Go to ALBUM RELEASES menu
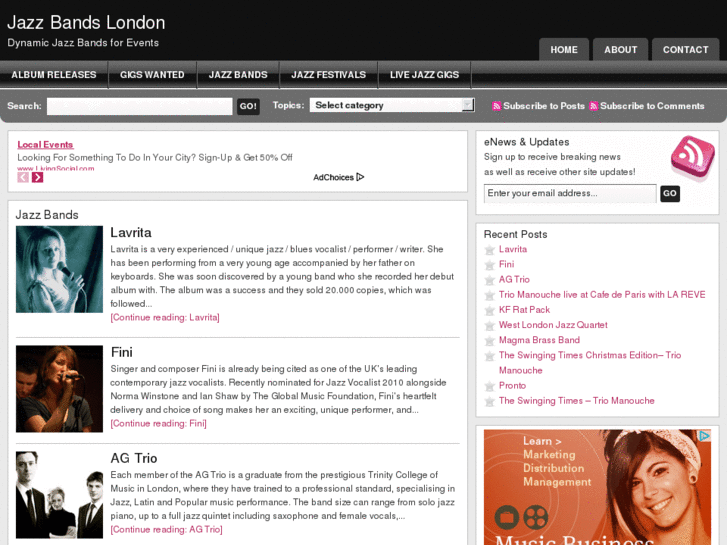The image size is (727, 545). 54,75
